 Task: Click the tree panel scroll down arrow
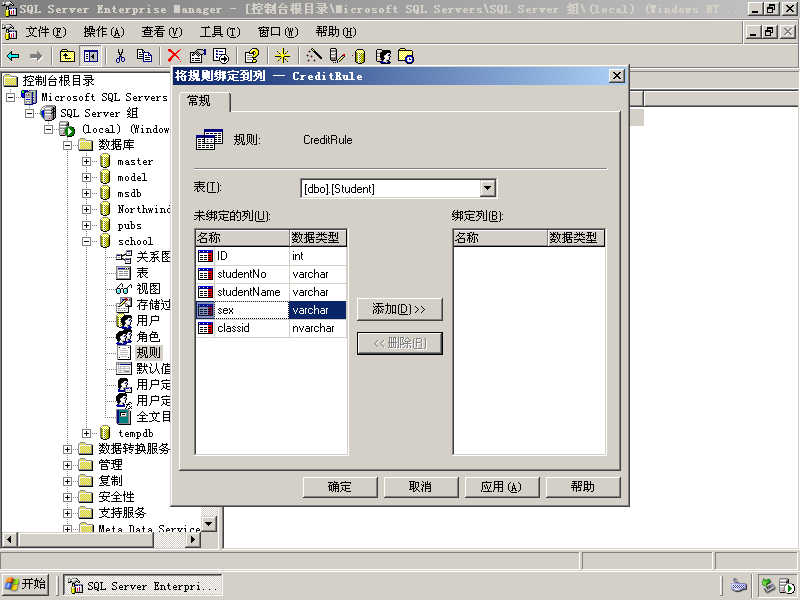pos(209,524)
